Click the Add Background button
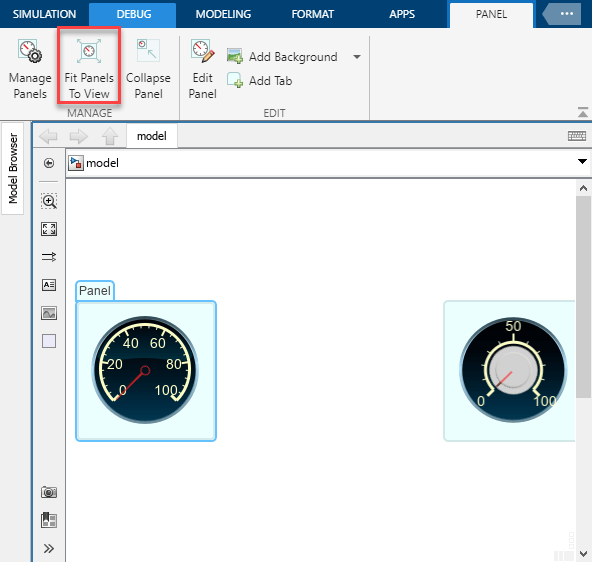This screenshot has width=592, height=562. click(282, 57)
